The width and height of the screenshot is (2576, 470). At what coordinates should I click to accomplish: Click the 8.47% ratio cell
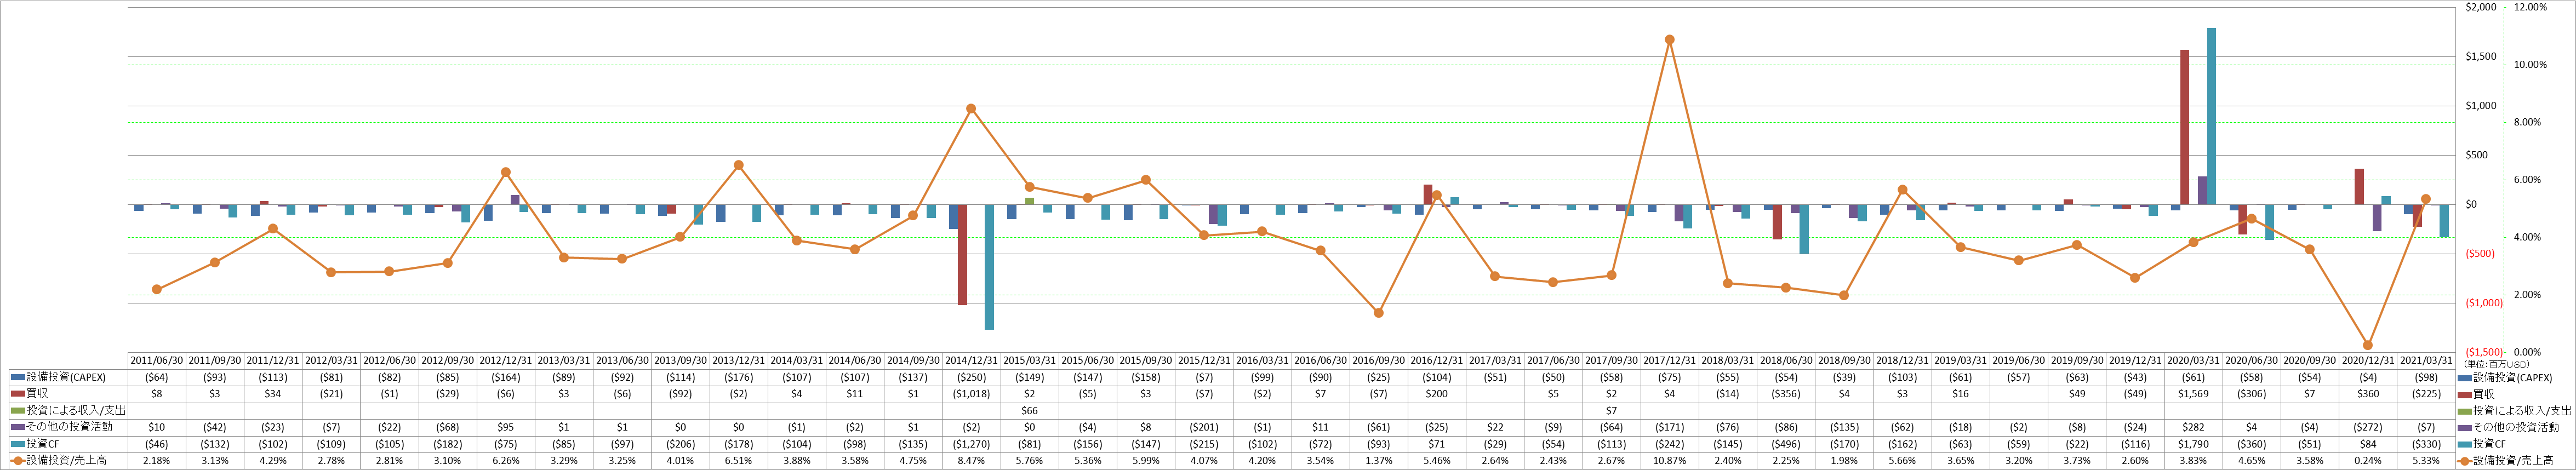click(x=971, y=461)
